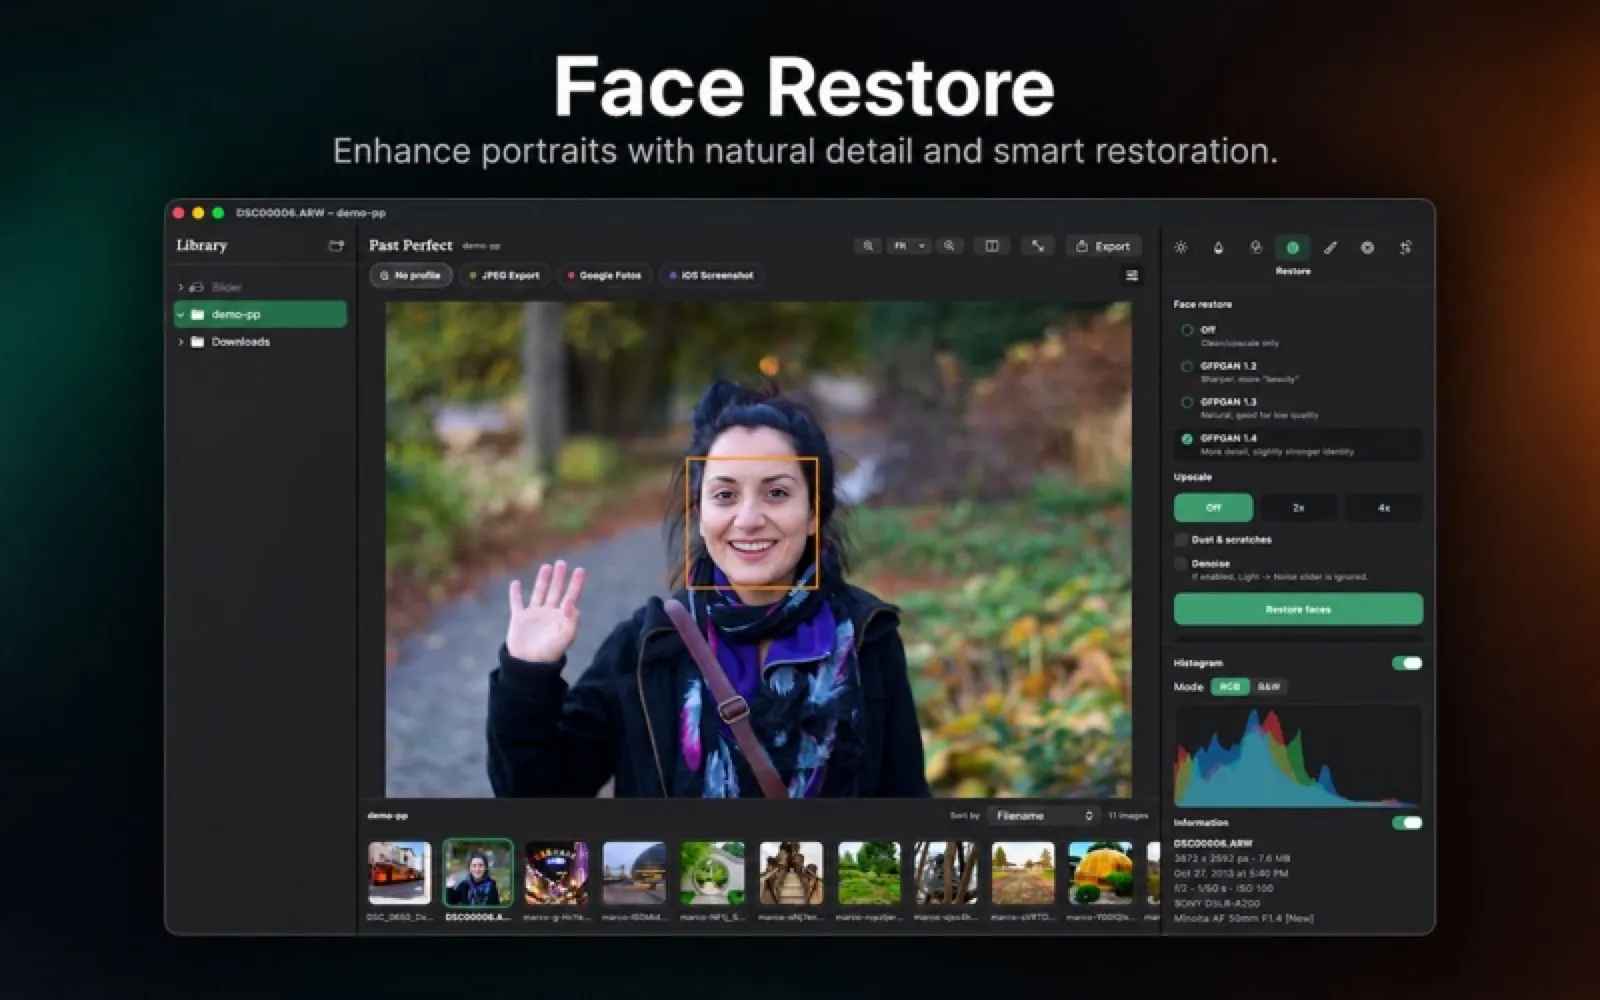Zoom in with the plus magnifier
Image resolution: width=1600 pixels, height=1000 pixels.
(x=949, y=246)
